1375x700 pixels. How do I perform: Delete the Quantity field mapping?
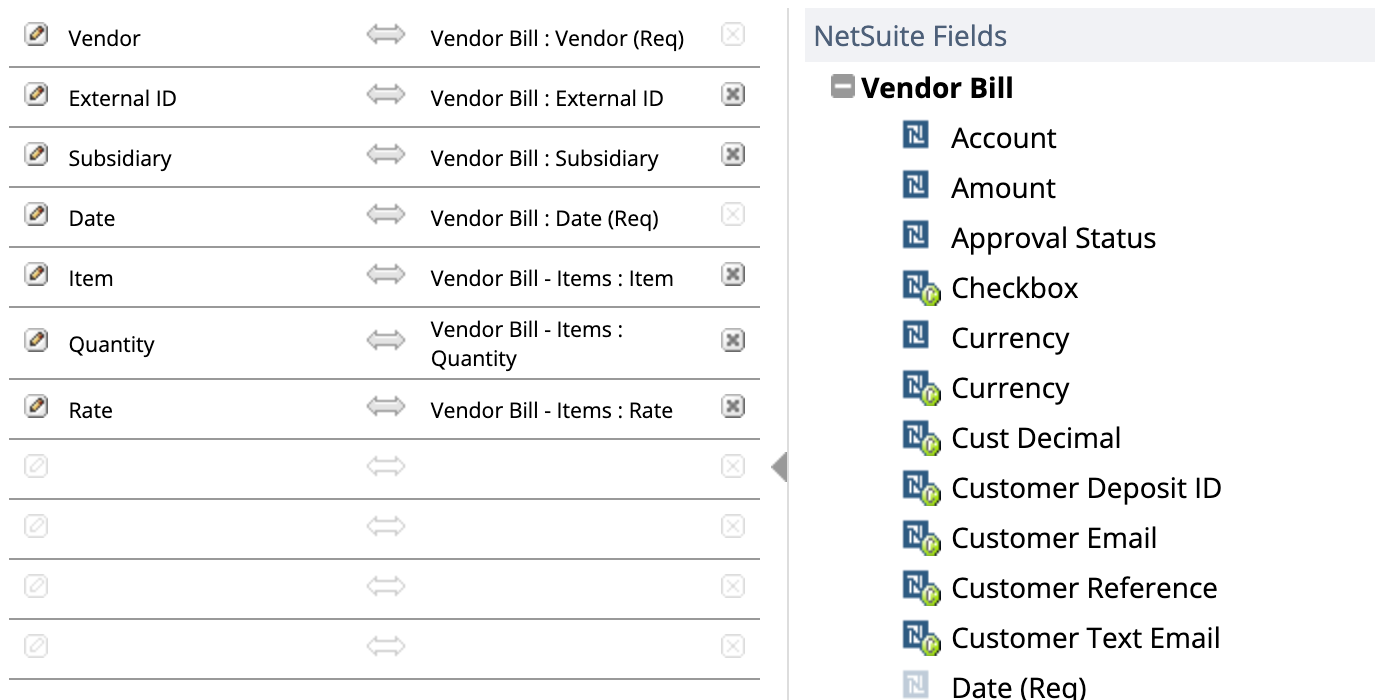[x=733, y=341]
